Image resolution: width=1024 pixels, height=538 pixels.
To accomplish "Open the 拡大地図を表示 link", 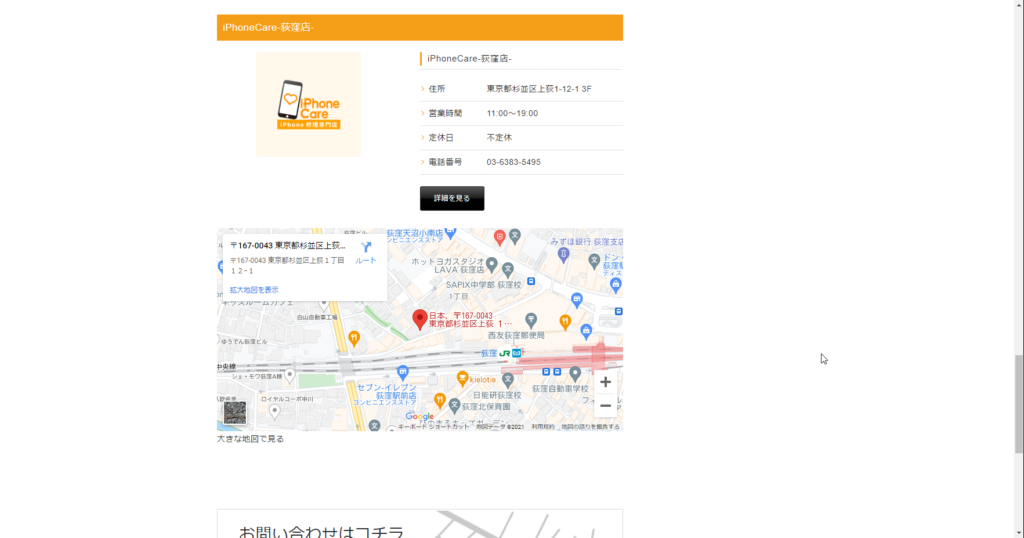I will (254, 290).
